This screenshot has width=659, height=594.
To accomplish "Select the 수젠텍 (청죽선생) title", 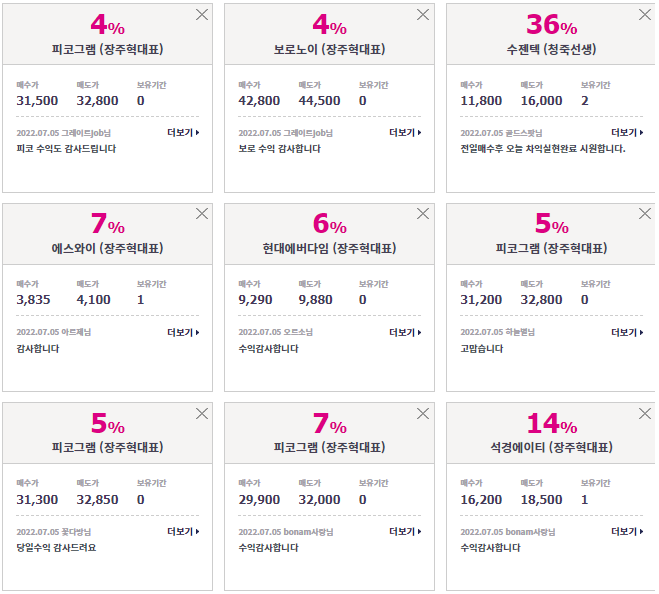I will [551, 50].
